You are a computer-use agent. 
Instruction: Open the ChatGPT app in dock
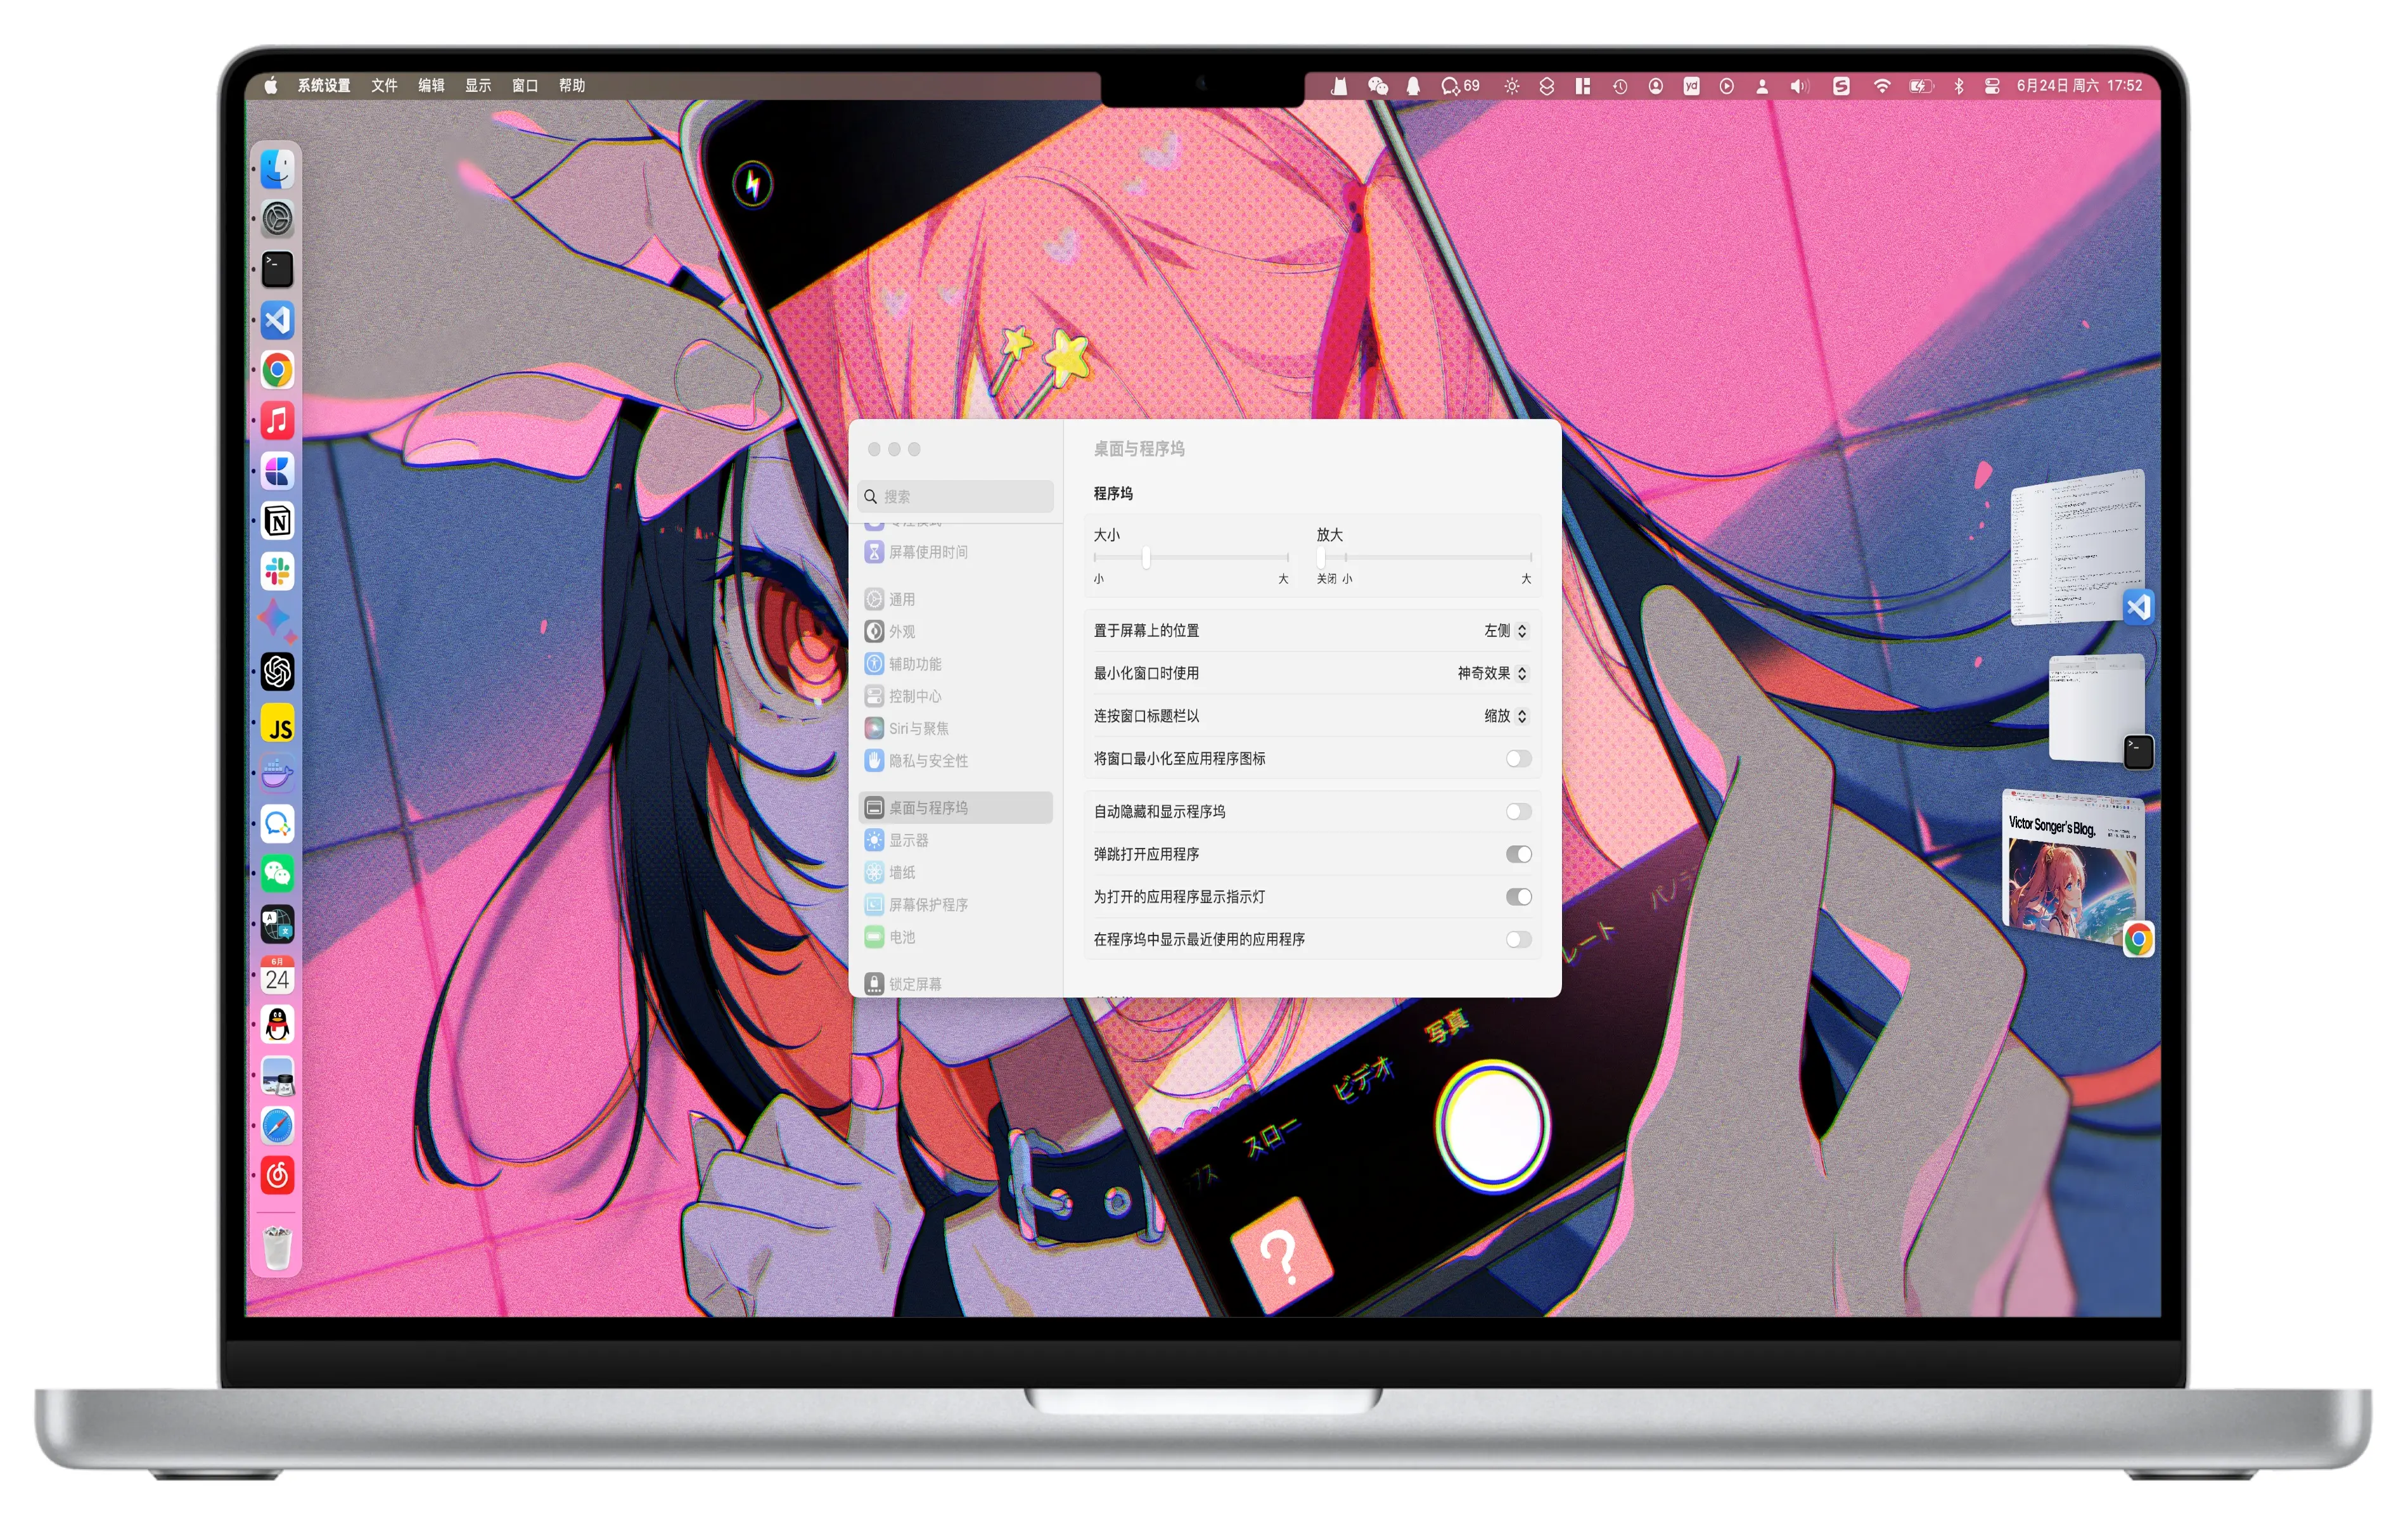coord(277,672)
